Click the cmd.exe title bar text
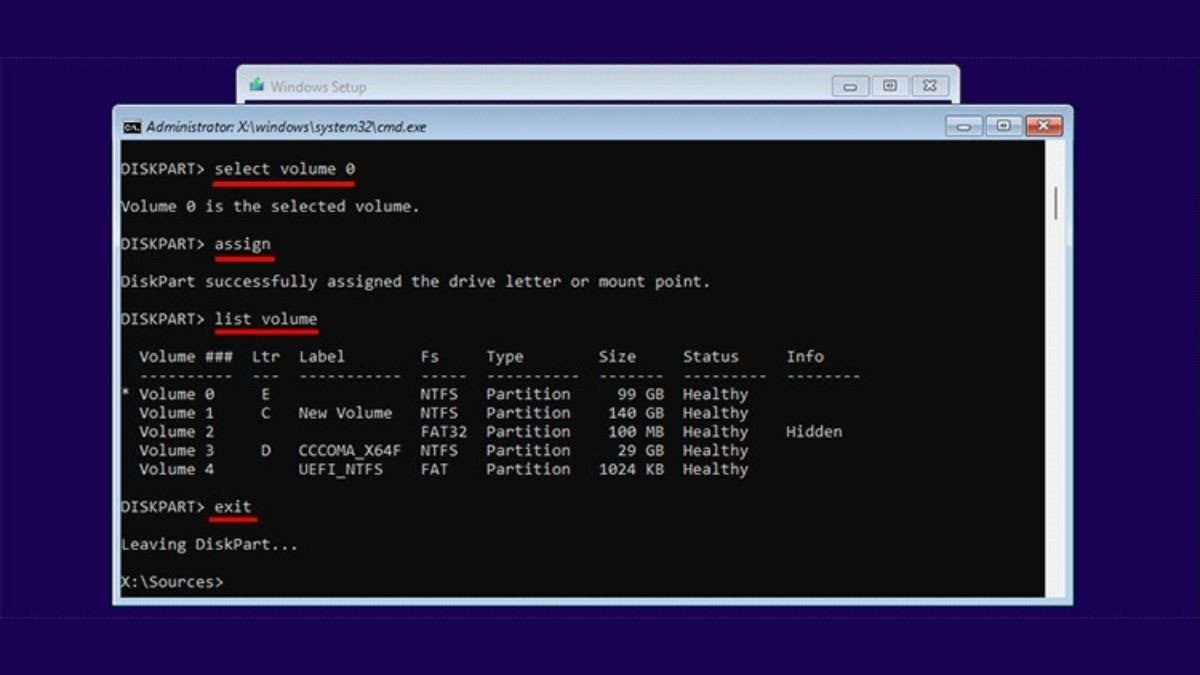This screenshot has height=675, width=1200. [x=286, y=127]
